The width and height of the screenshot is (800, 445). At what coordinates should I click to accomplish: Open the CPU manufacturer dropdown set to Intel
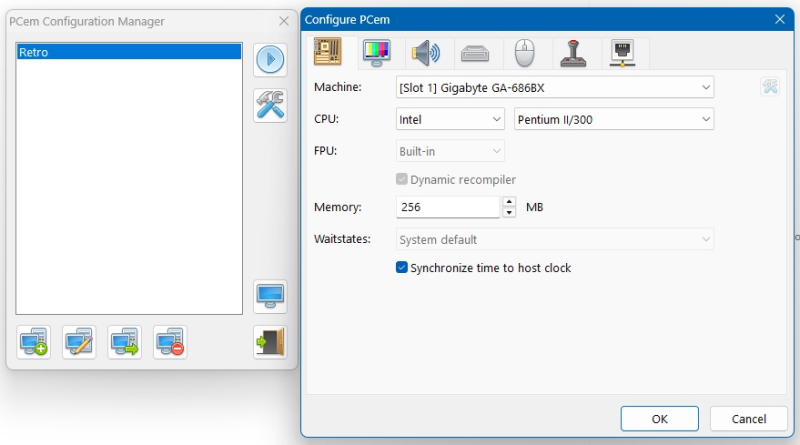(x=450, y=119)
